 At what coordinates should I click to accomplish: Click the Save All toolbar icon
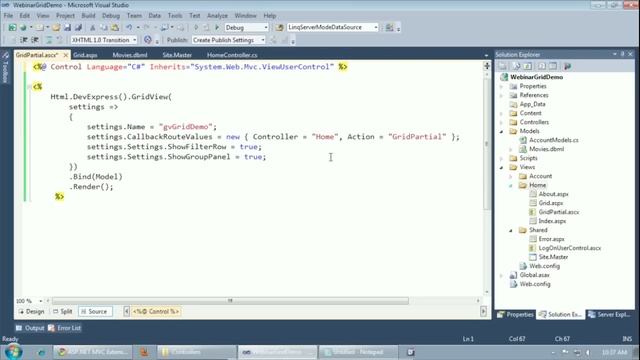coord(78,27)
